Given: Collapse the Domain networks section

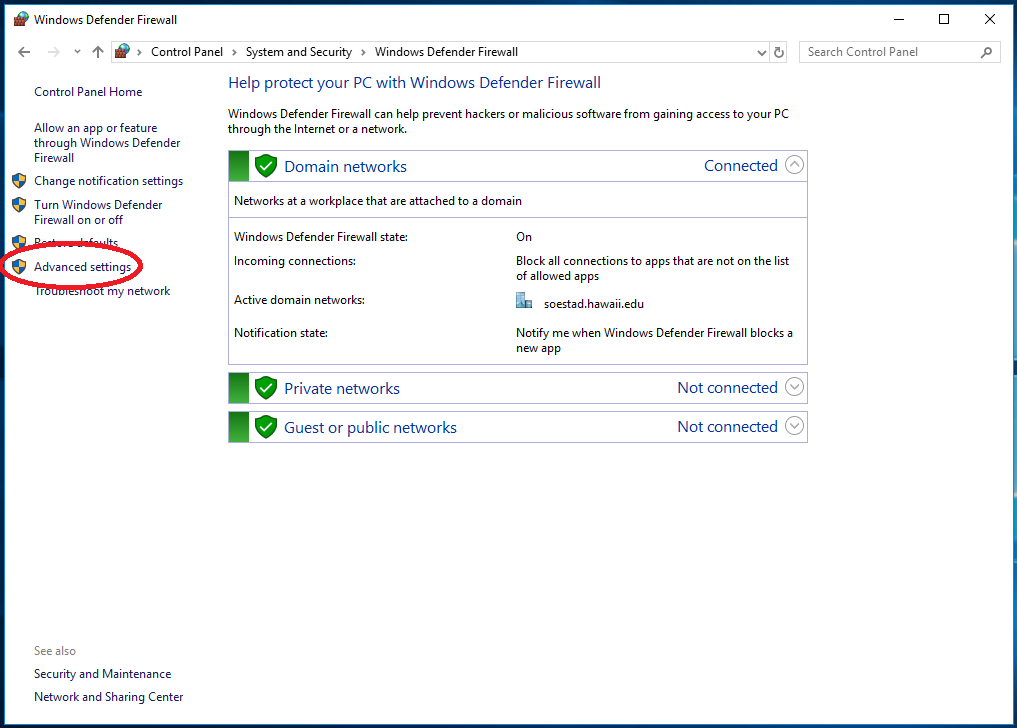Looking at the screenshot, I should click(x=795, y=165).
